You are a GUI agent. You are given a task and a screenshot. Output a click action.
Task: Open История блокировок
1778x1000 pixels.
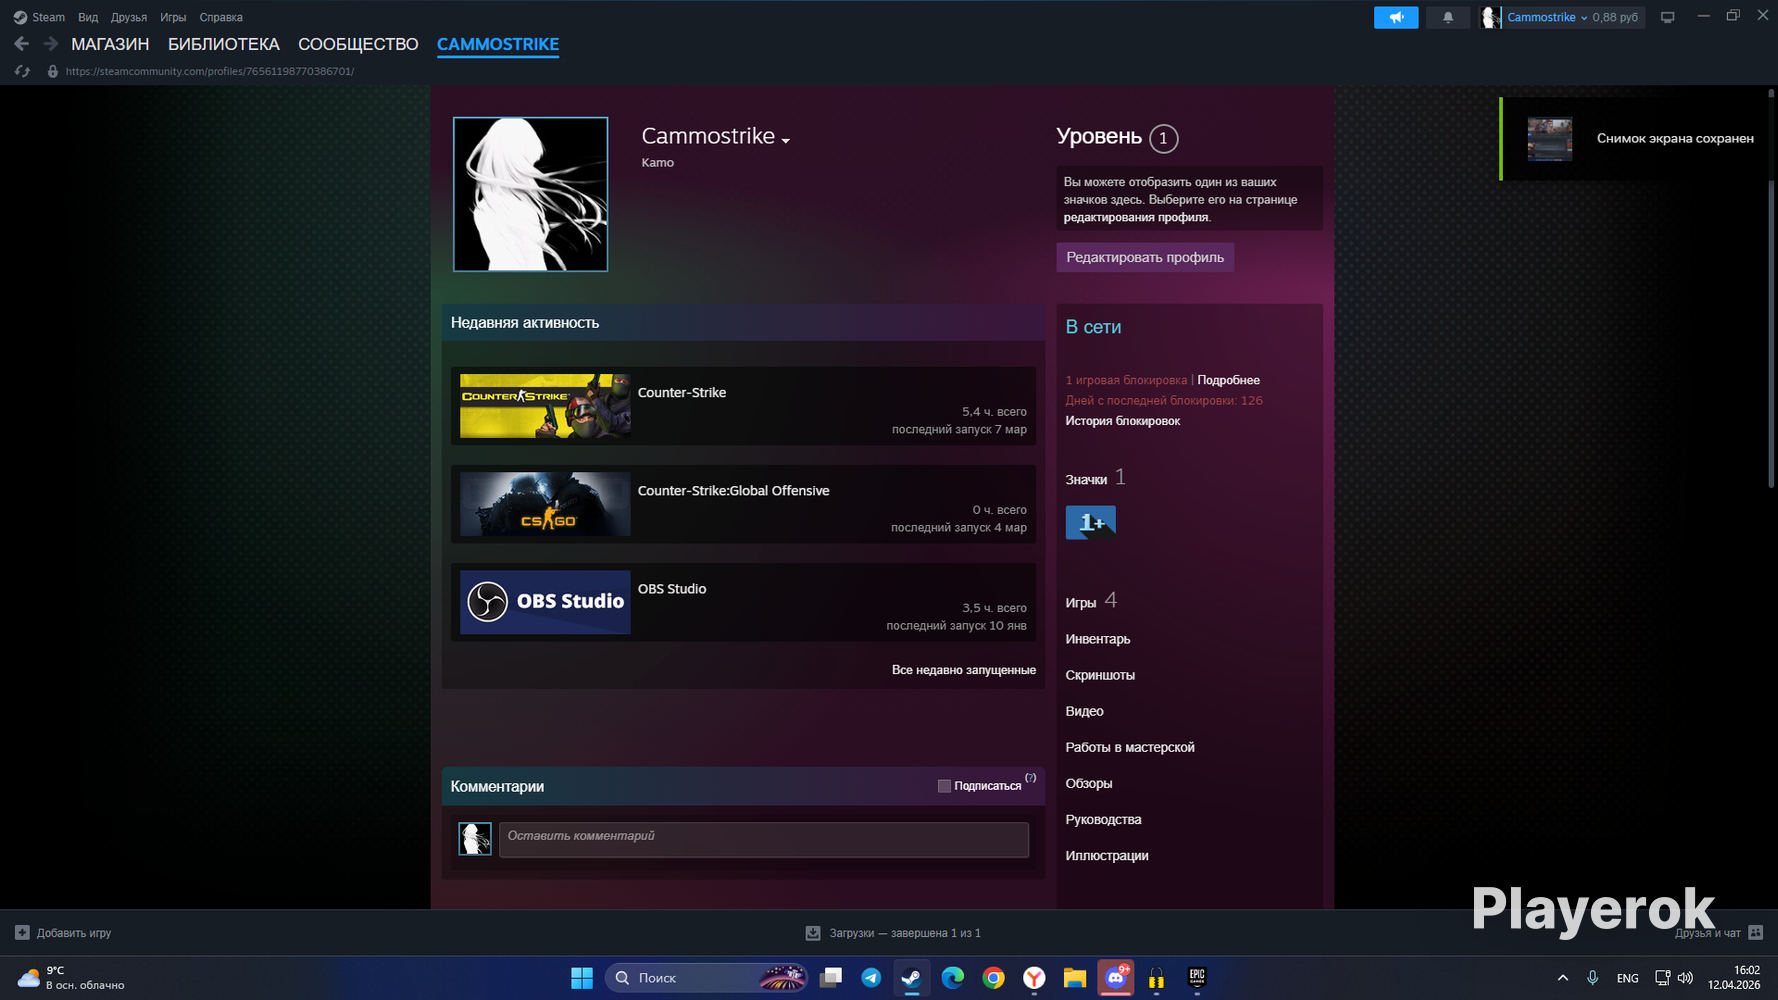tap(1123, 421)
